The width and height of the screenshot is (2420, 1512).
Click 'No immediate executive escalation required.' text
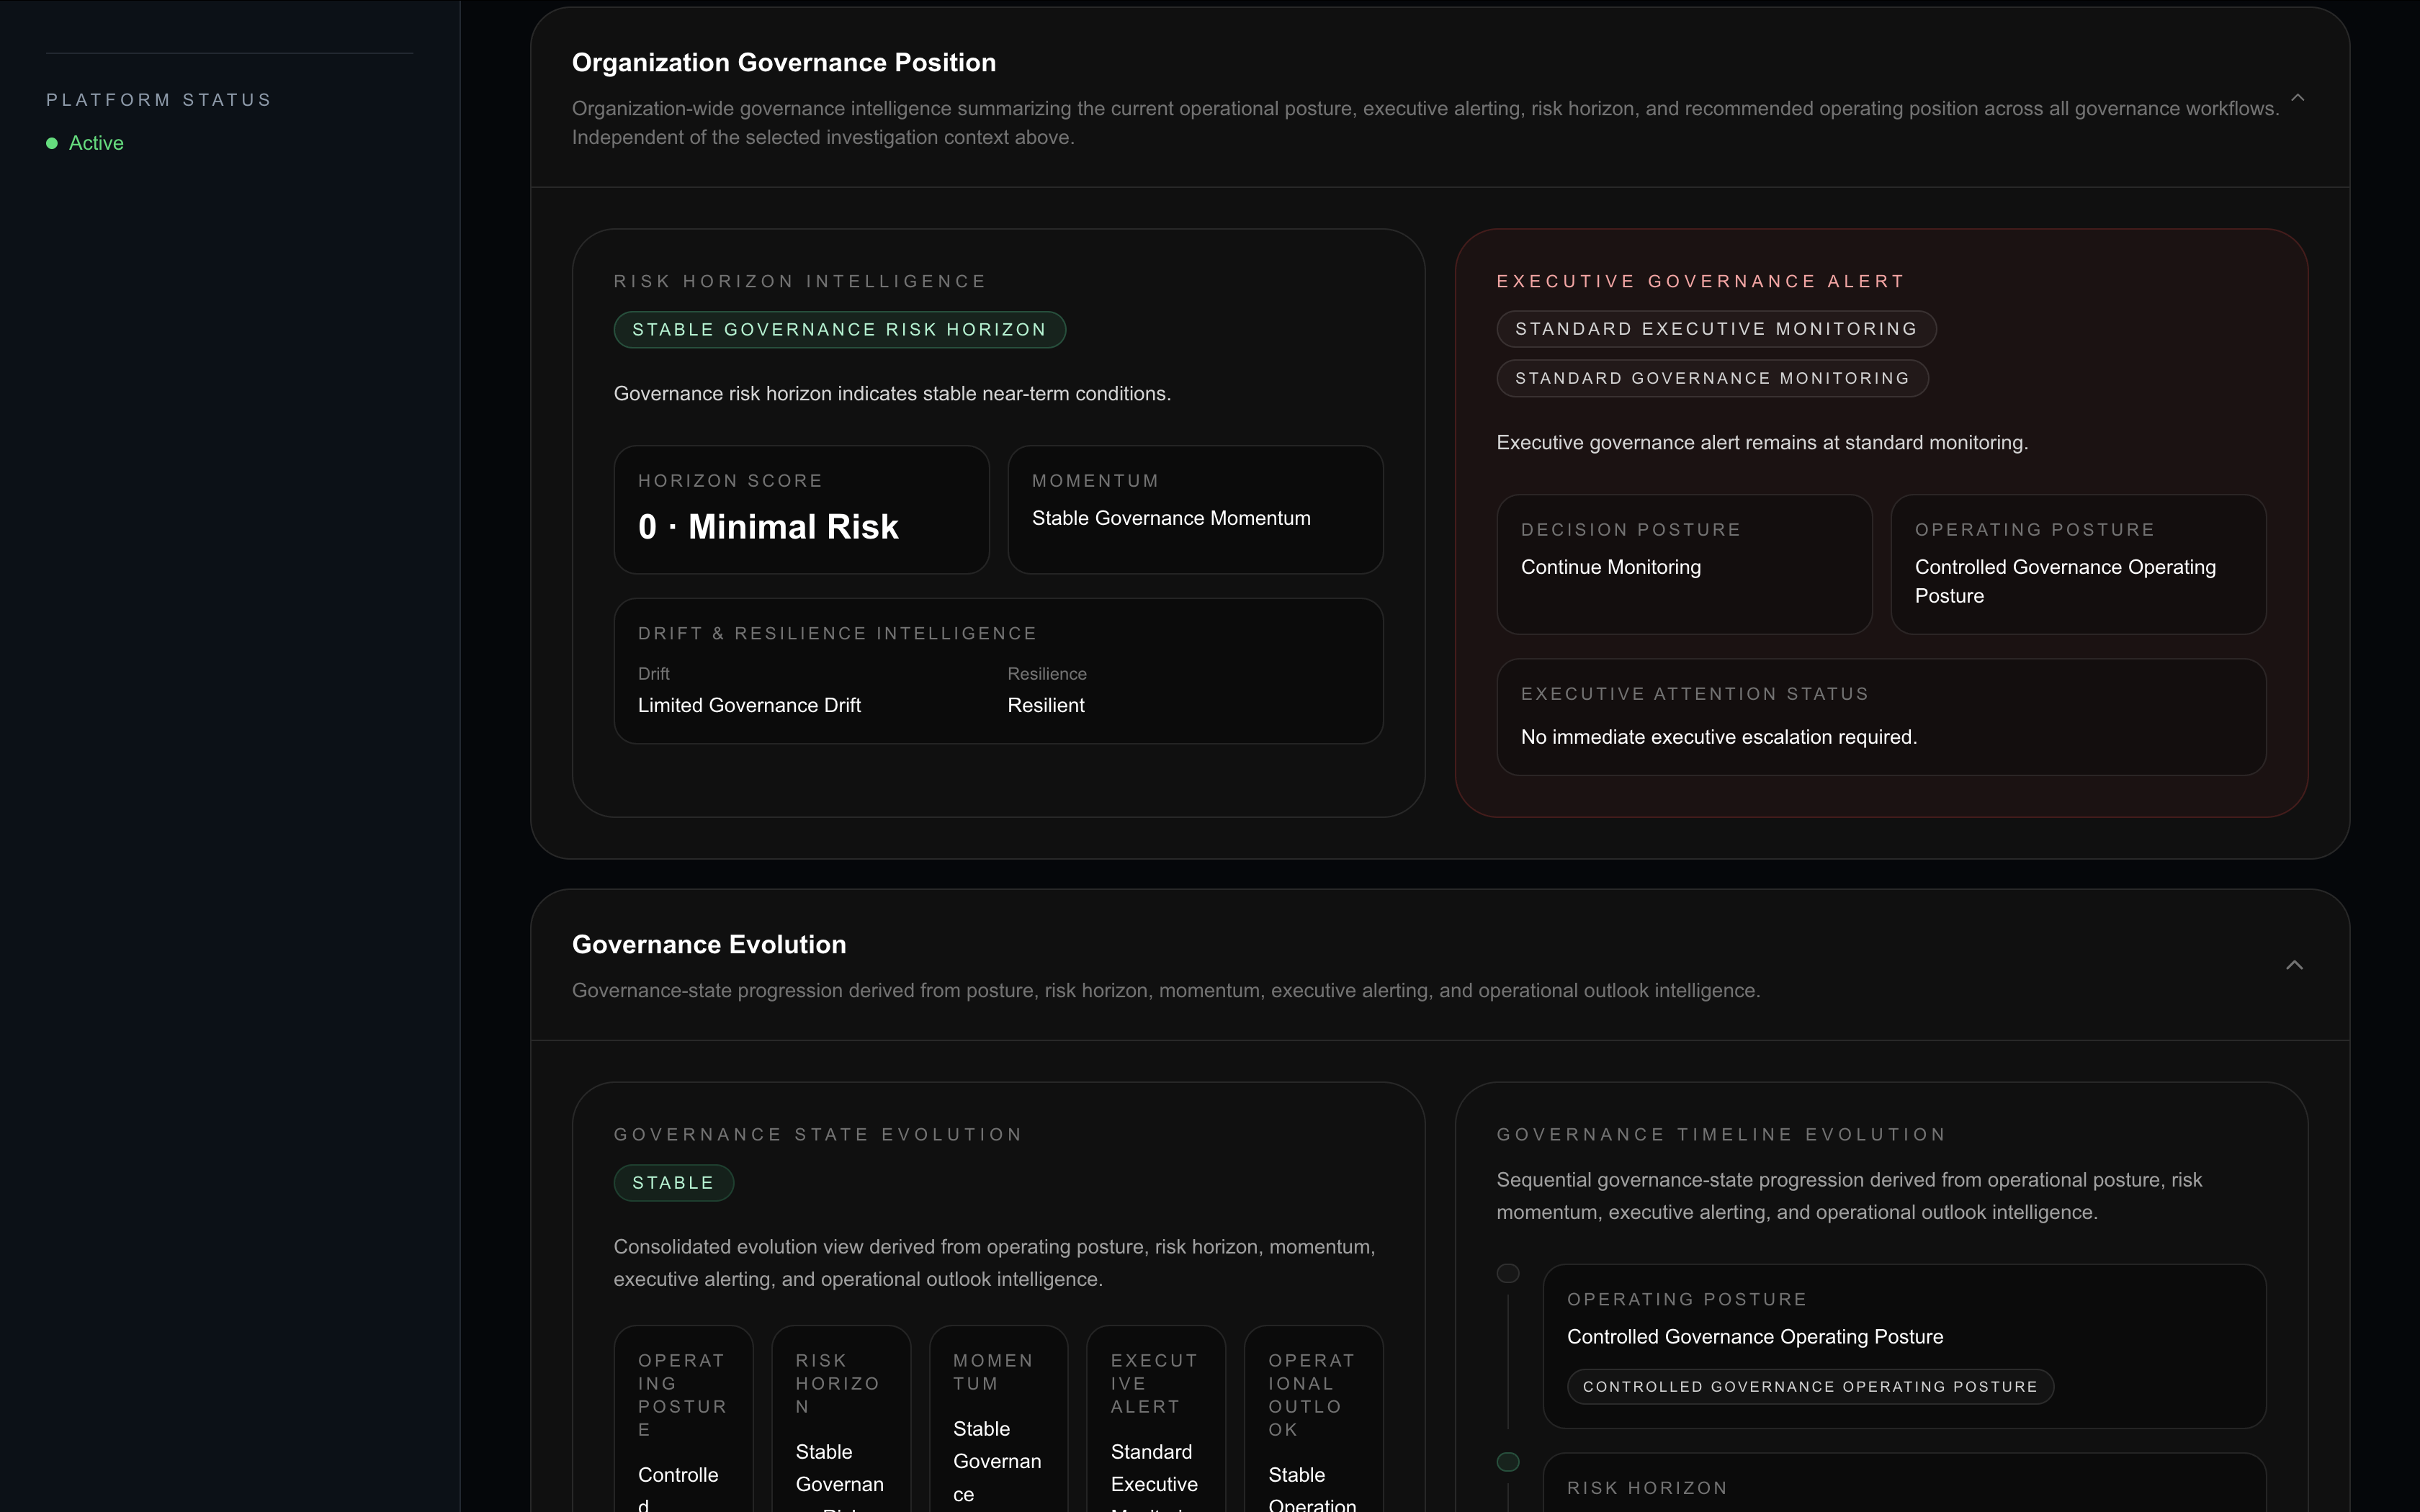click(1719, 737)
